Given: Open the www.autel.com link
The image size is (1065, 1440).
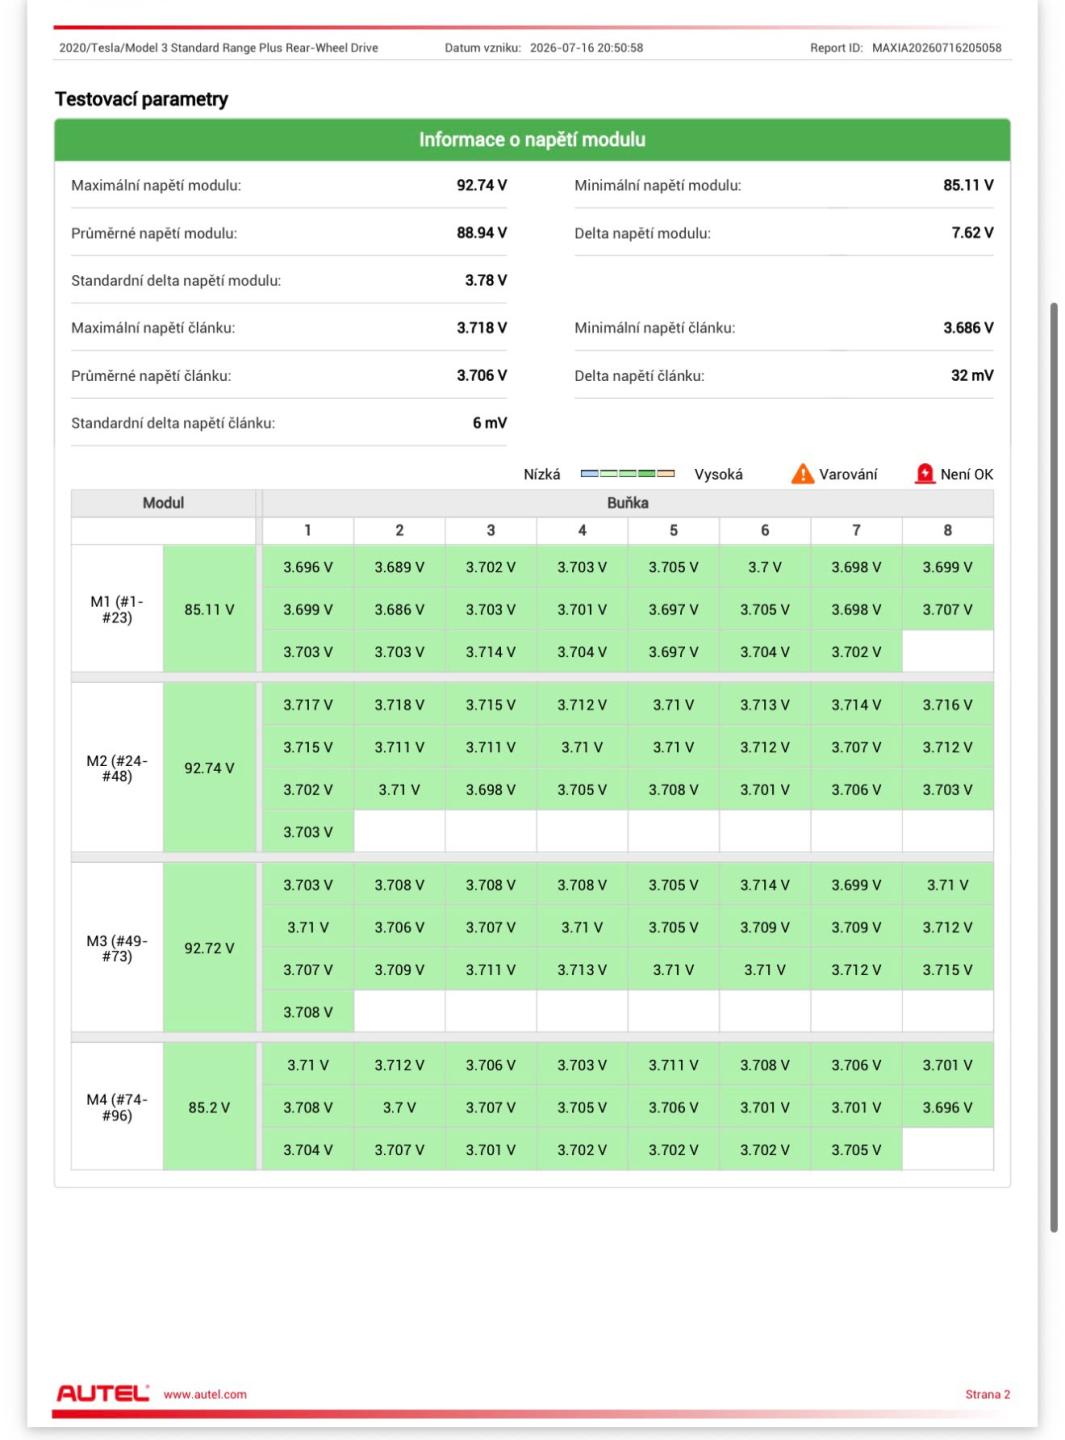Looking at the screenshot, I should [205, 1394].
